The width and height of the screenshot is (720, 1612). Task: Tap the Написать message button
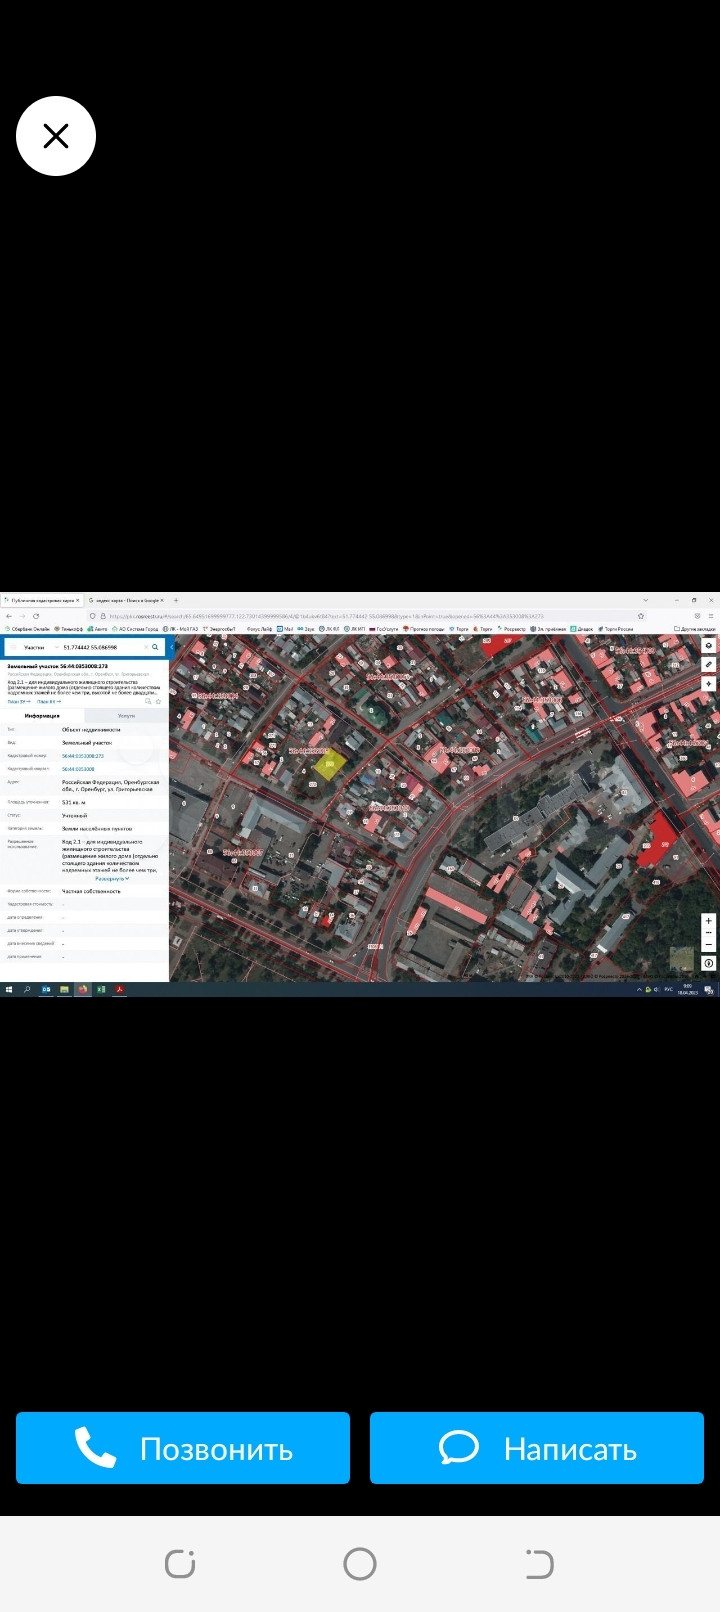pos(537,1448)
